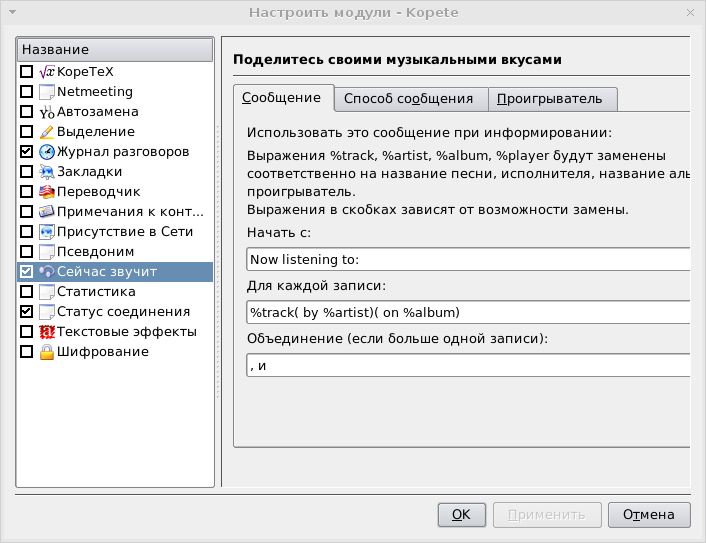Select the Сообщение tab

[282, 98]
